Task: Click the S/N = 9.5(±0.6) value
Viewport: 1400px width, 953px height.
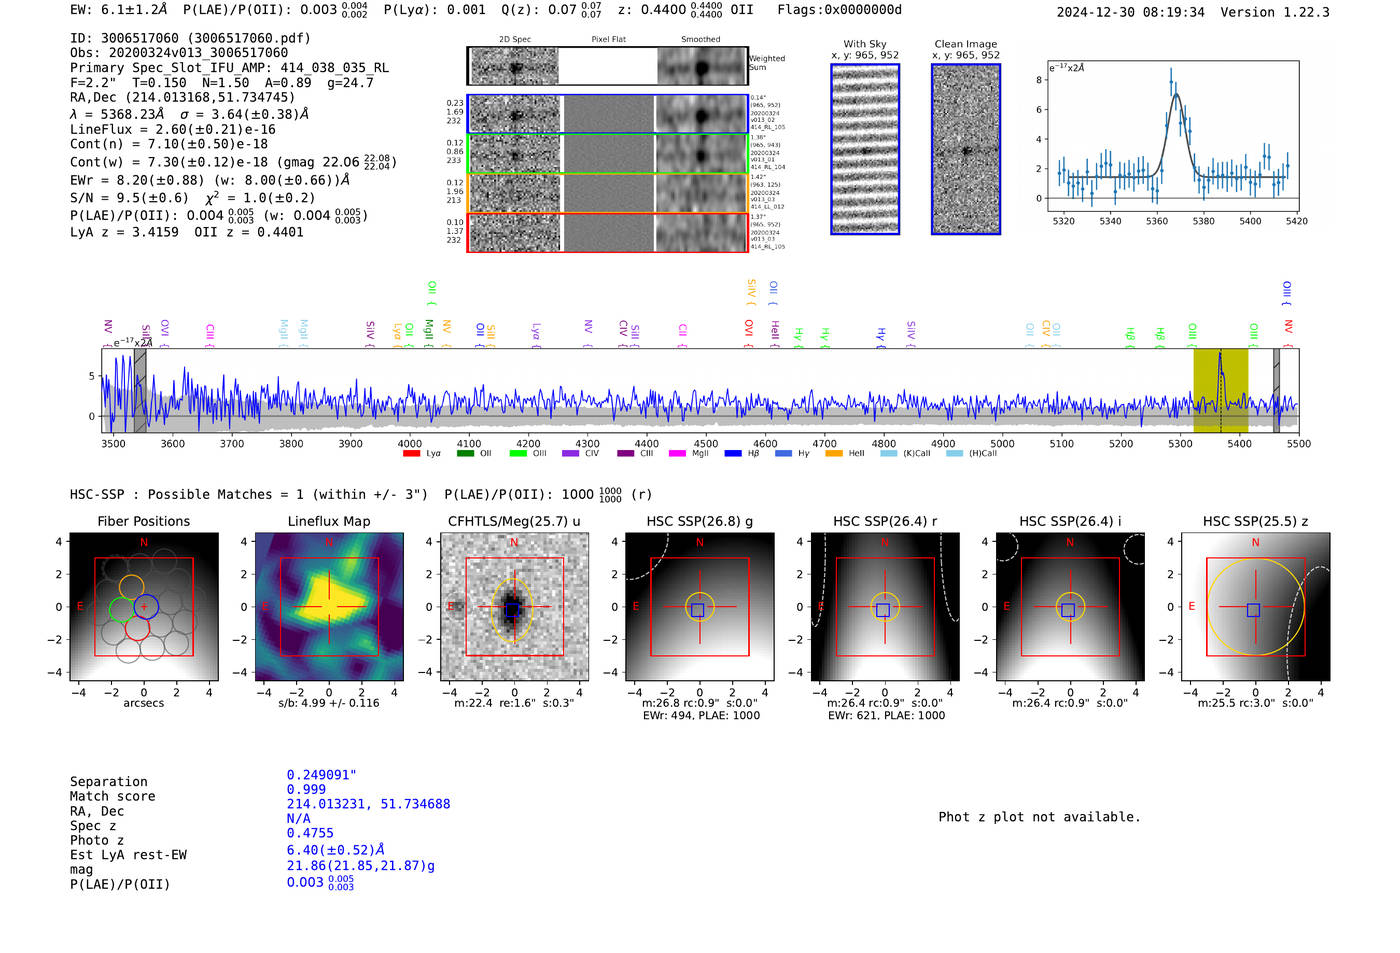Action: coord(129,198)
